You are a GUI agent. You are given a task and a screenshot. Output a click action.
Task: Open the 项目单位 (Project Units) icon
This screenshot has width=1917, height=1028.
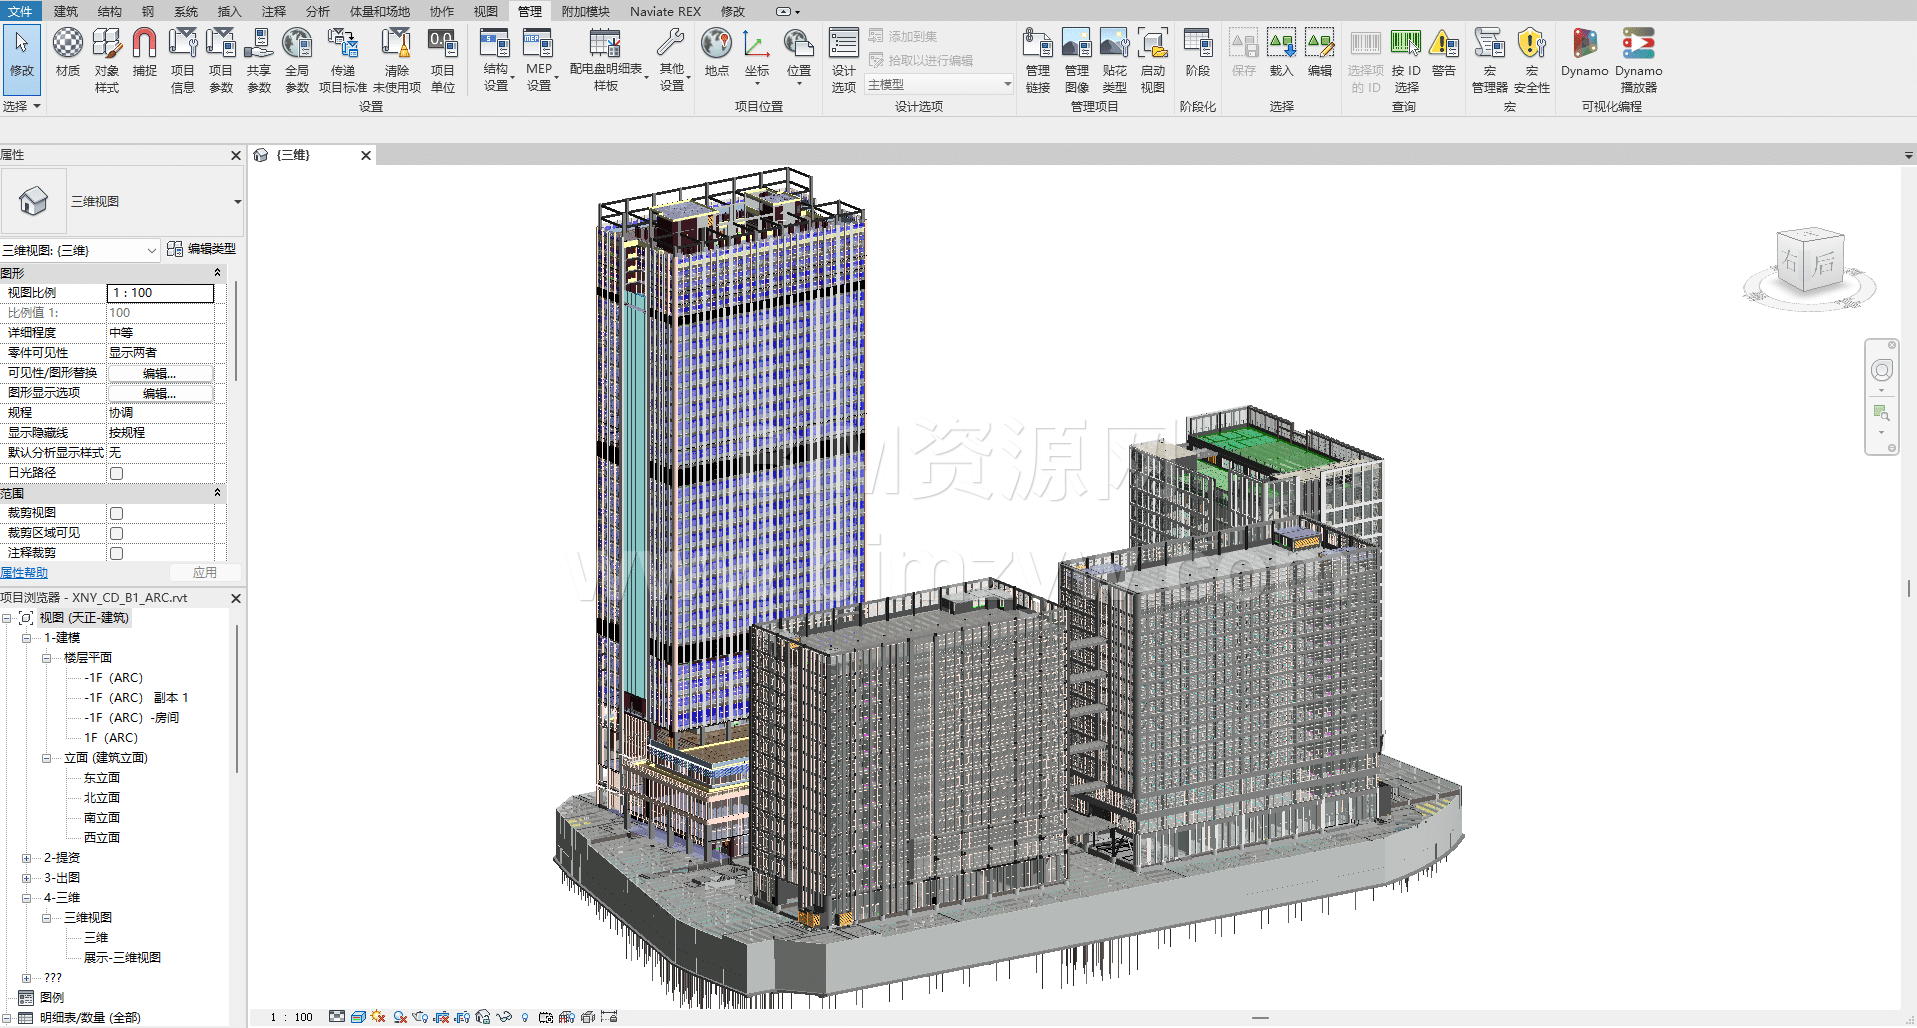click(x=442, y=60)
